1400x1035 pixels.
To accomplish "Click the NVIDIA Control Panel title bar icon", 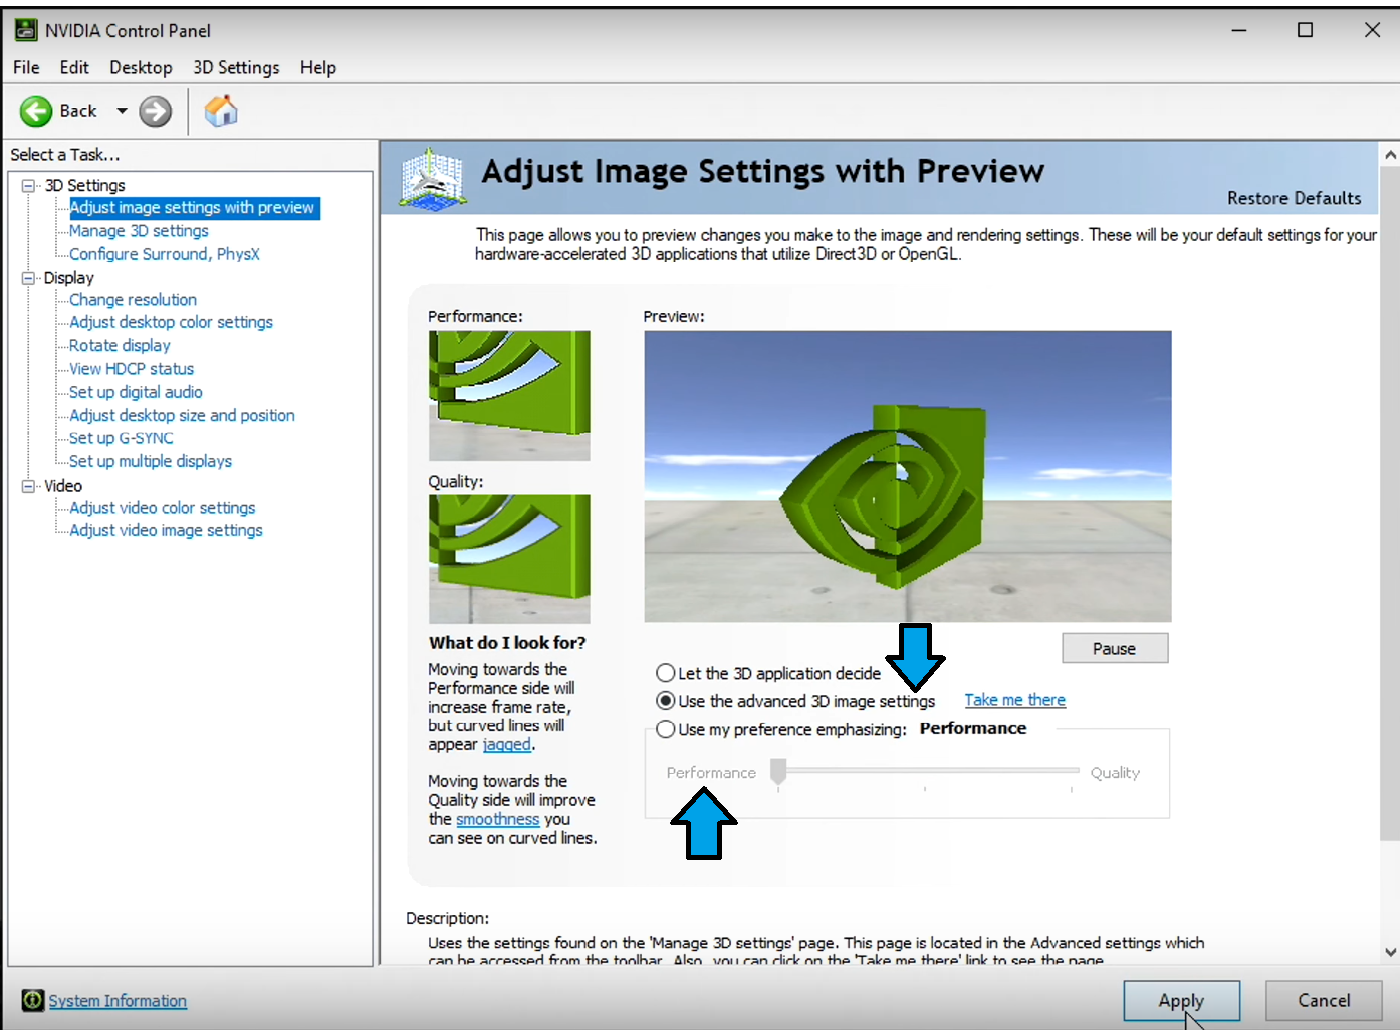I will point(26,30).
